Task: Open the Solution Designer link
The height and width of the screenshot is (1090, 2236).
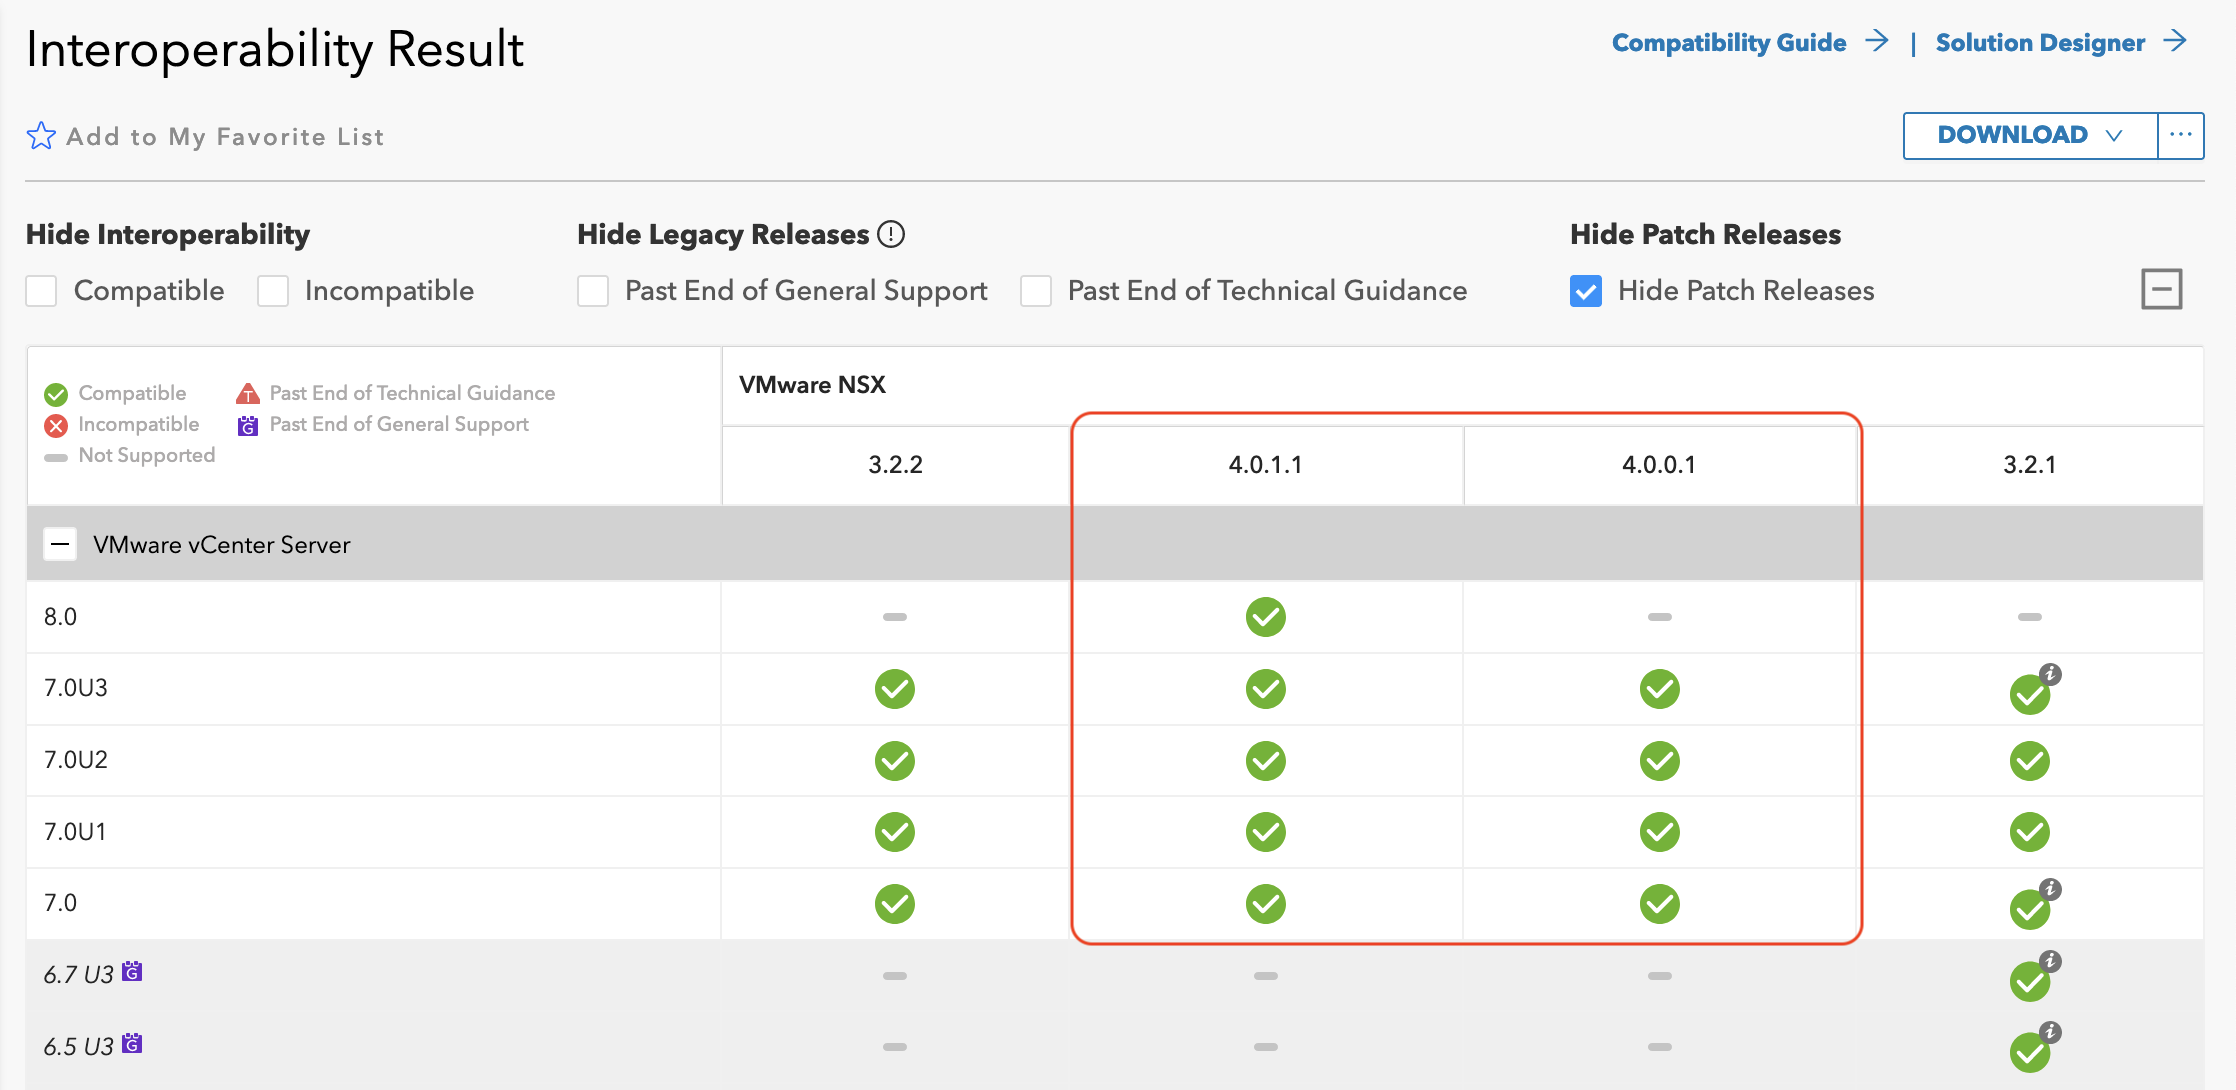Action: point(2040,43)
